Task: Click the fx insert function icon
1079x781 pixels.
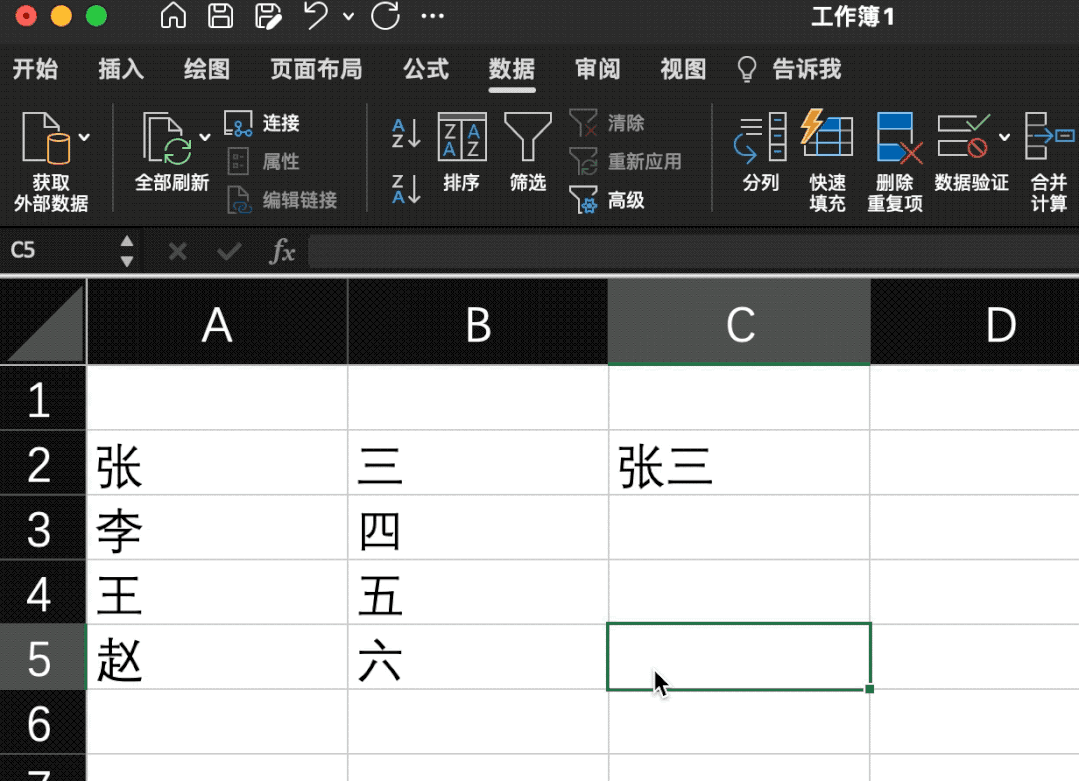Action: pyautogui.click(x=283, y=252)
